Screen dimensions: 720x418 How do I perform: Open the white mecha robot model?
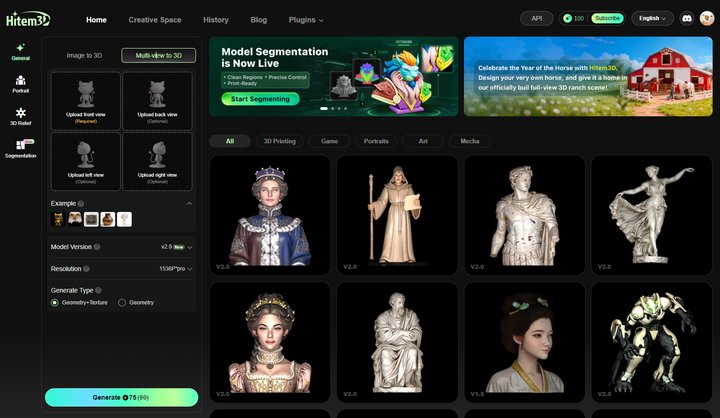652,342
